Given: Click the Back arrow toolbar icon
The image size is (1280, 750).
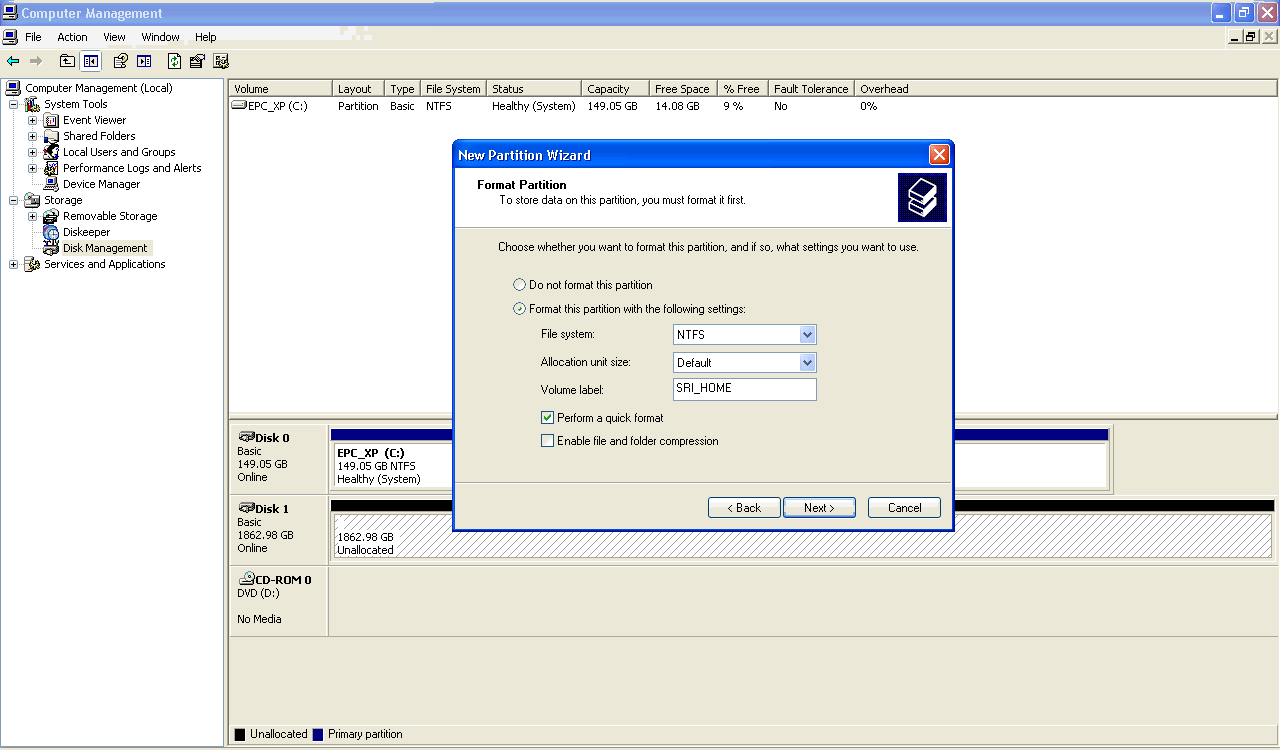Looking at the screenshot, I should (x=13, y=61).
